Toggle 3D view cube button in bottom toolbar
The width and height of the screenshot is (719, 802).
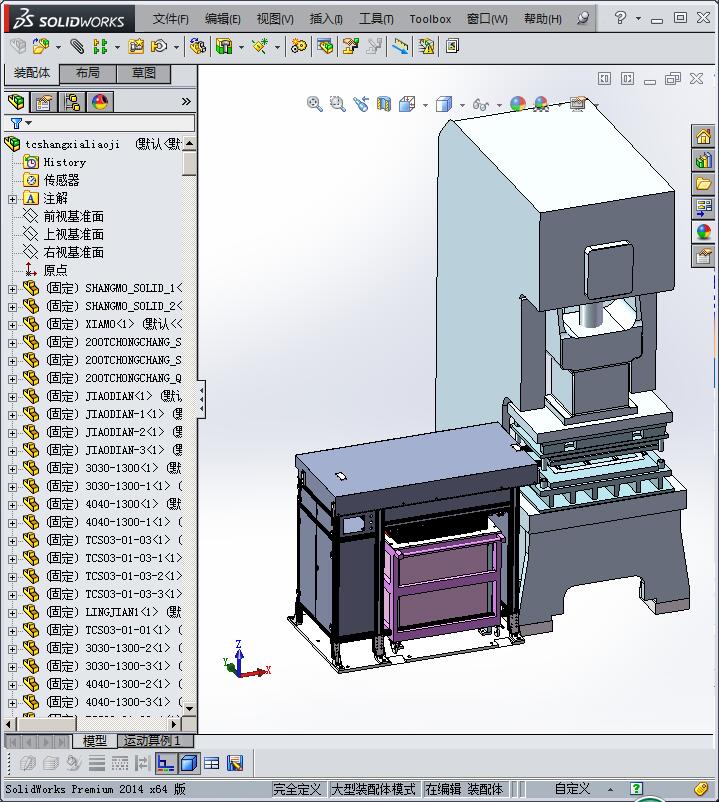(x=189, y=763)
